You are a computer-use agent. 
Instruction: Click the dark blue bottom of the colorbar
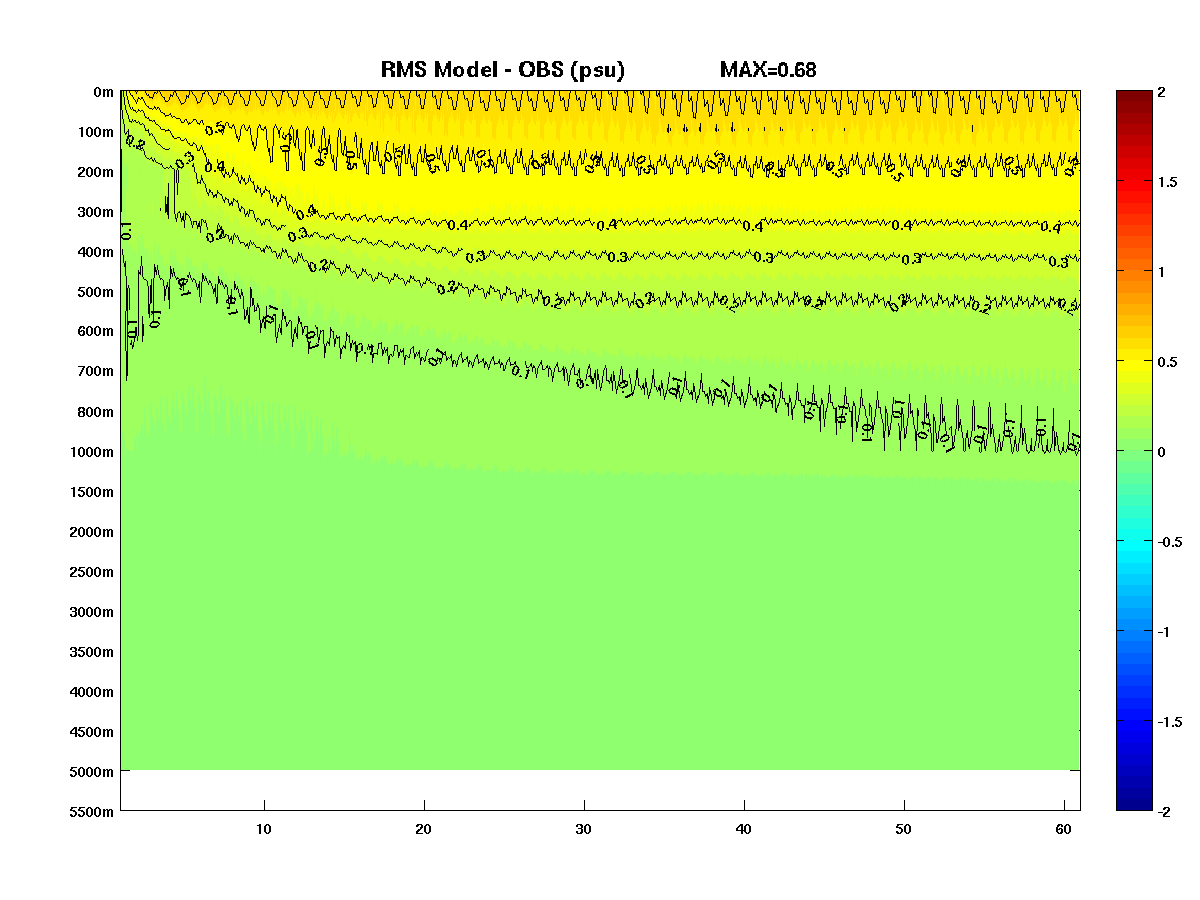1133,804
